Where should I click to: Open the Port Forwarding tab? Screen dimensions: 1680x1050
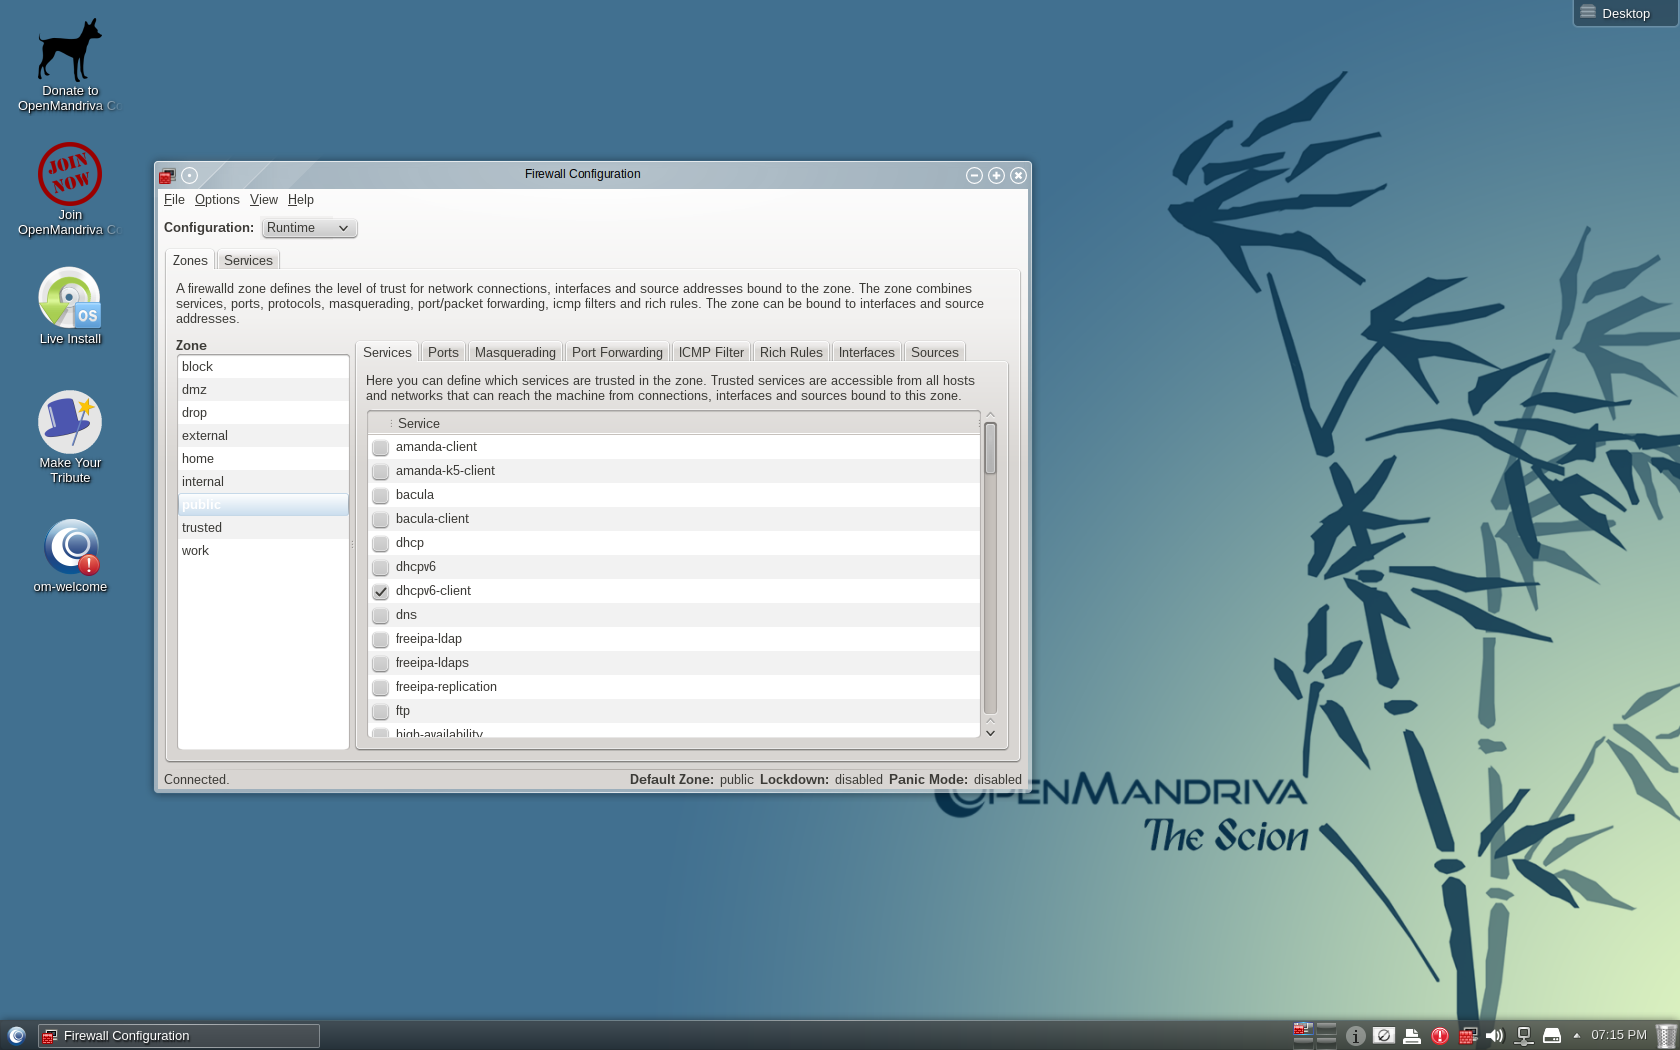point(617,352)
